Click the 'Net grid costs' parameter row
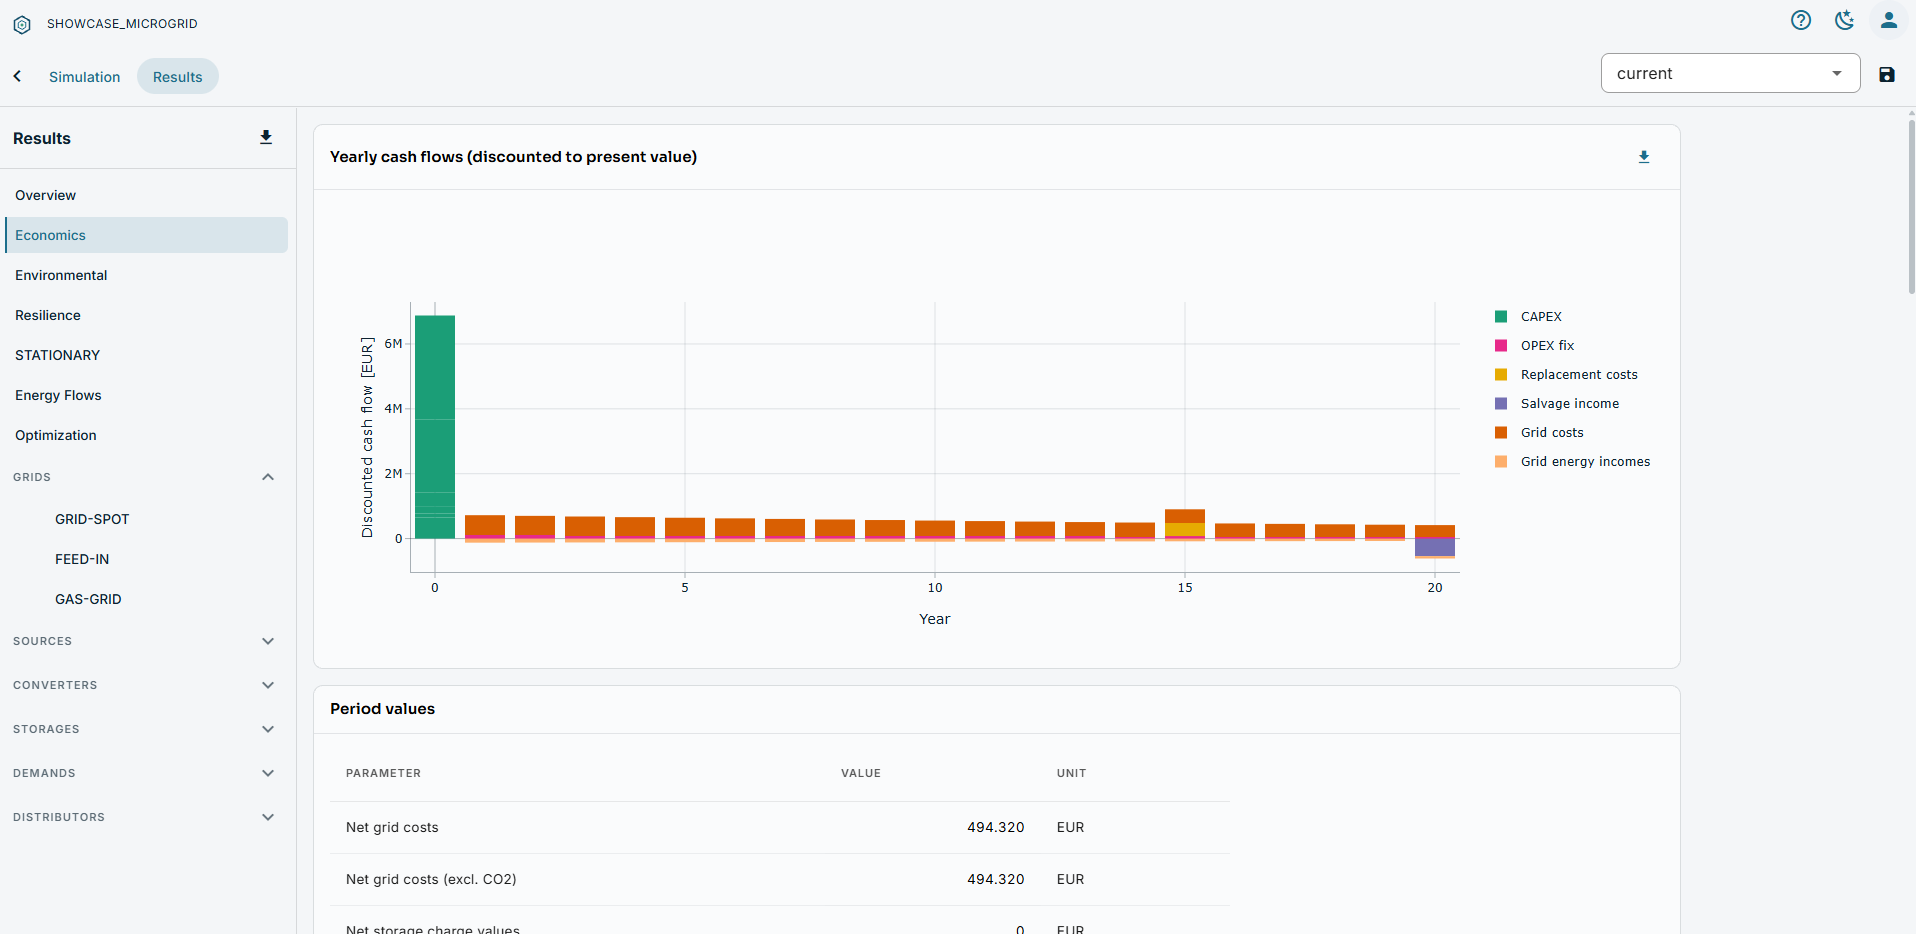Screen dimensions: 1916x934 click(x=780, y=827)
